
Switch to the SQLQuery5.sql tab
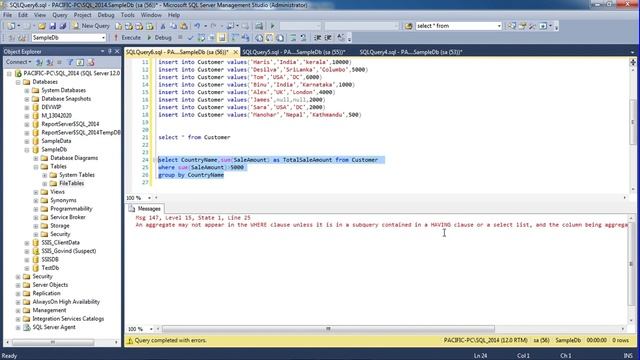[x=293, y=52]
